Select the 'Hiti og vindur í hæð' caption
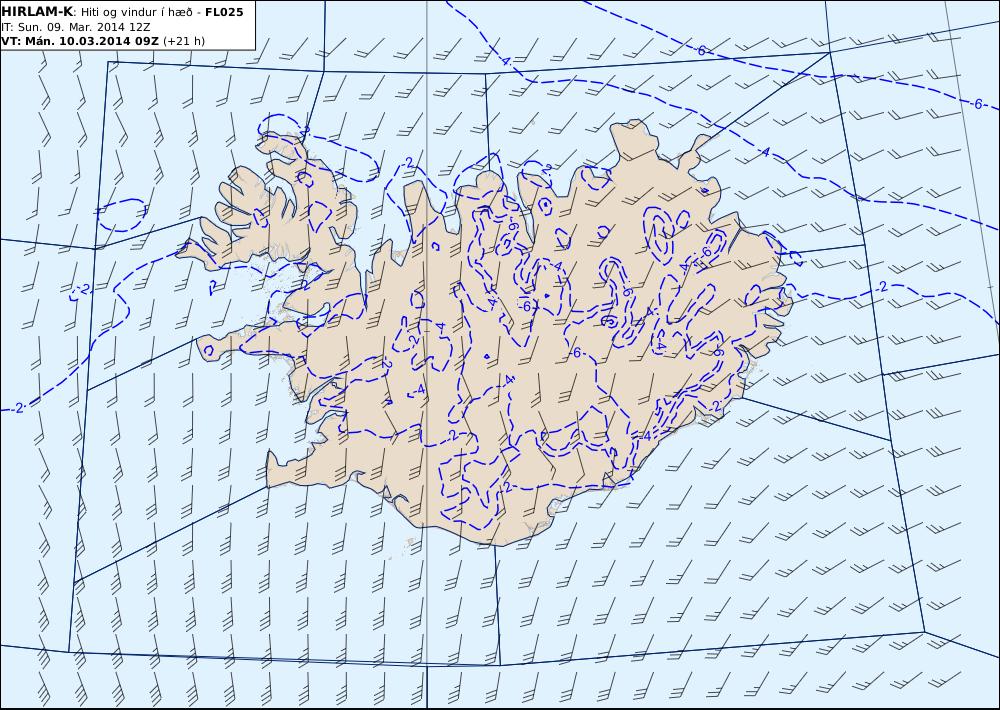 [138, 12]
